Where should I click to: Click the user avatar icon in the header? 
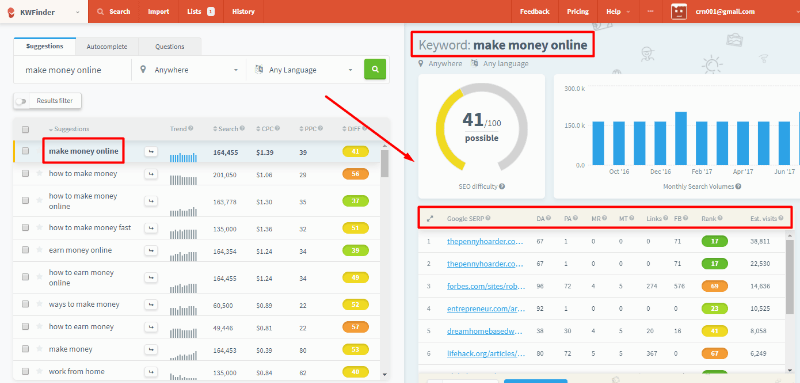(678, 12)
